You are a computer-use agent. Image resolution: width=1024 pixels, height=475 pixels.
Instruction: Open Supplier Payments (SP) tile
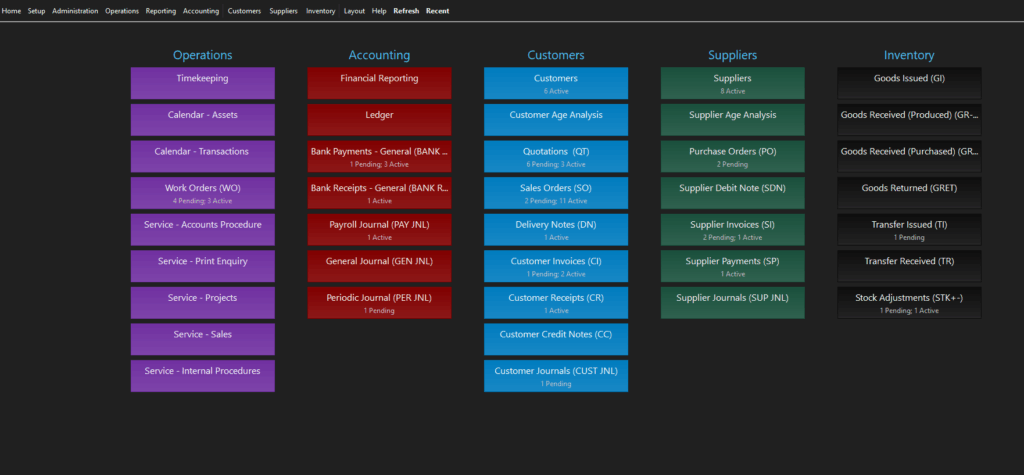tap(732, 266)
